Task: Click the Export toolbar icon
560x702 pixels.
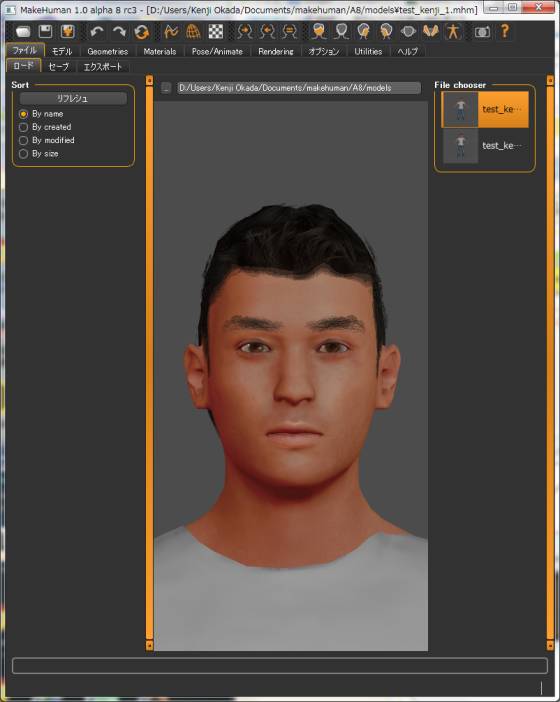Action: tap(68, 31)
